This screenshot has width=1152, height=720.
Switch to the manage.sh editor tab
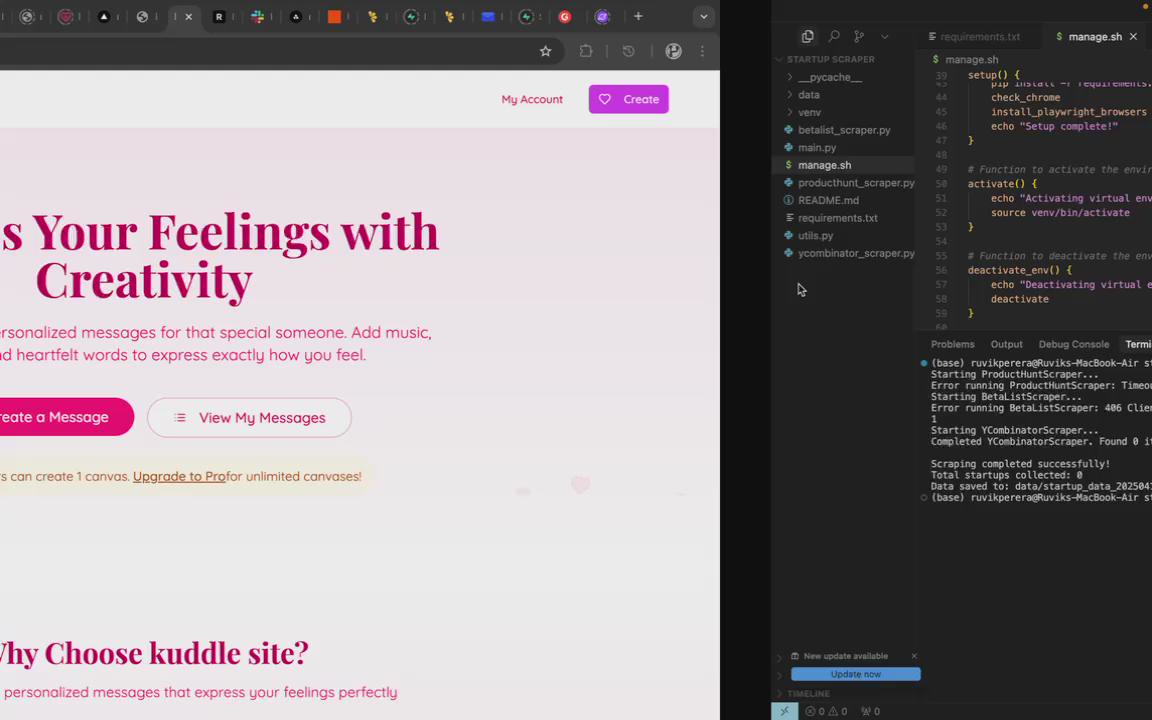click(1094, 36)
